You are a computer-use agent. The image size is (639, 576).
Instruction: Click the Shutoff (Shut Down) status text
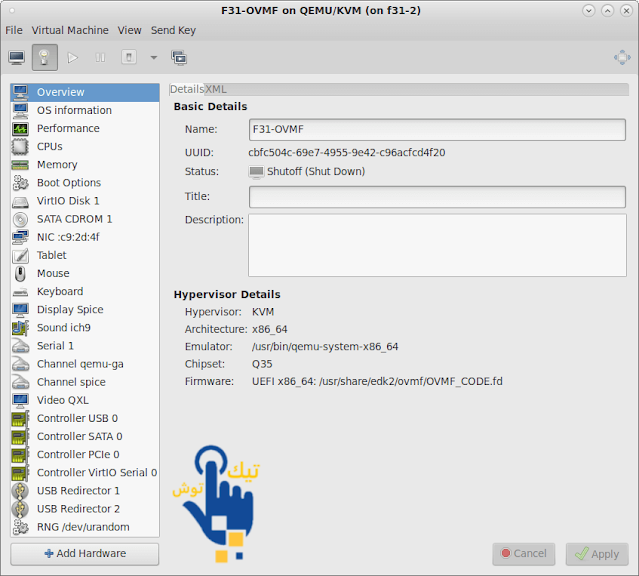click(316, 172)
